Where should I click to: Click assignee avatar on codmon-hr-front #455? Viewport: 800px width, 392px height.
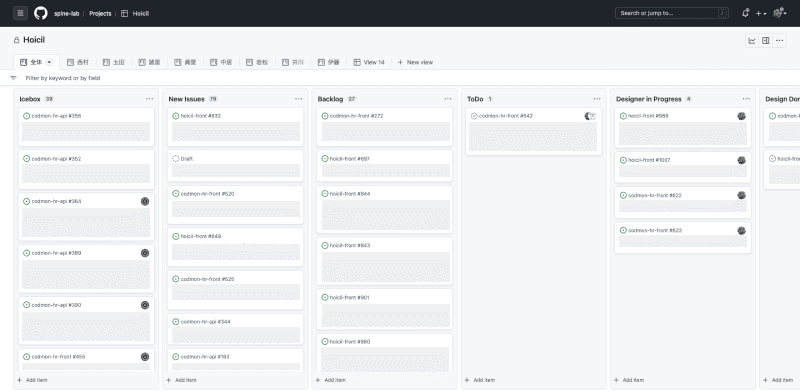pyautogui.click(x=145, y=357)
